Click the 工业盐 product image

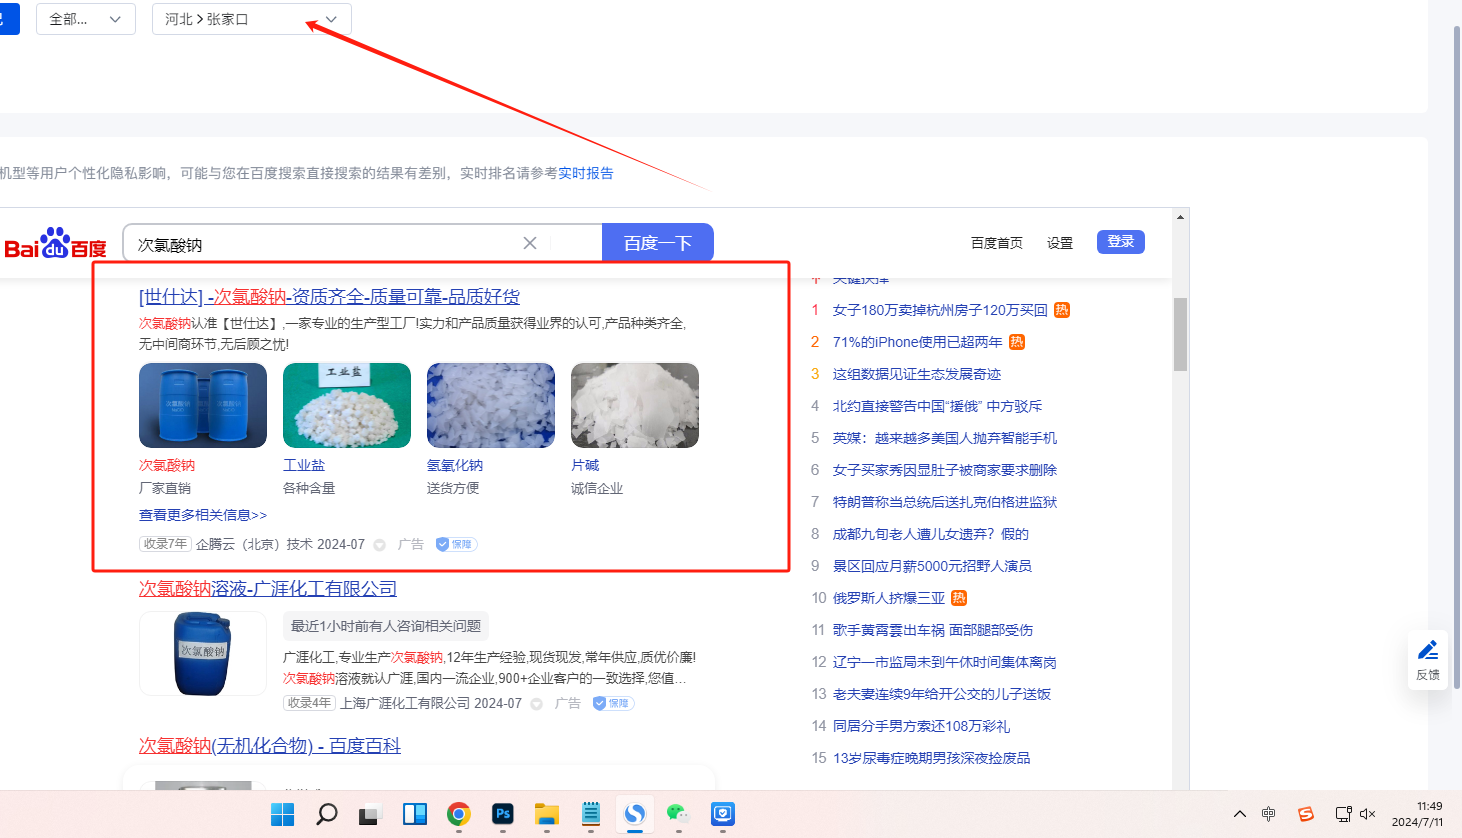[347, 405]
